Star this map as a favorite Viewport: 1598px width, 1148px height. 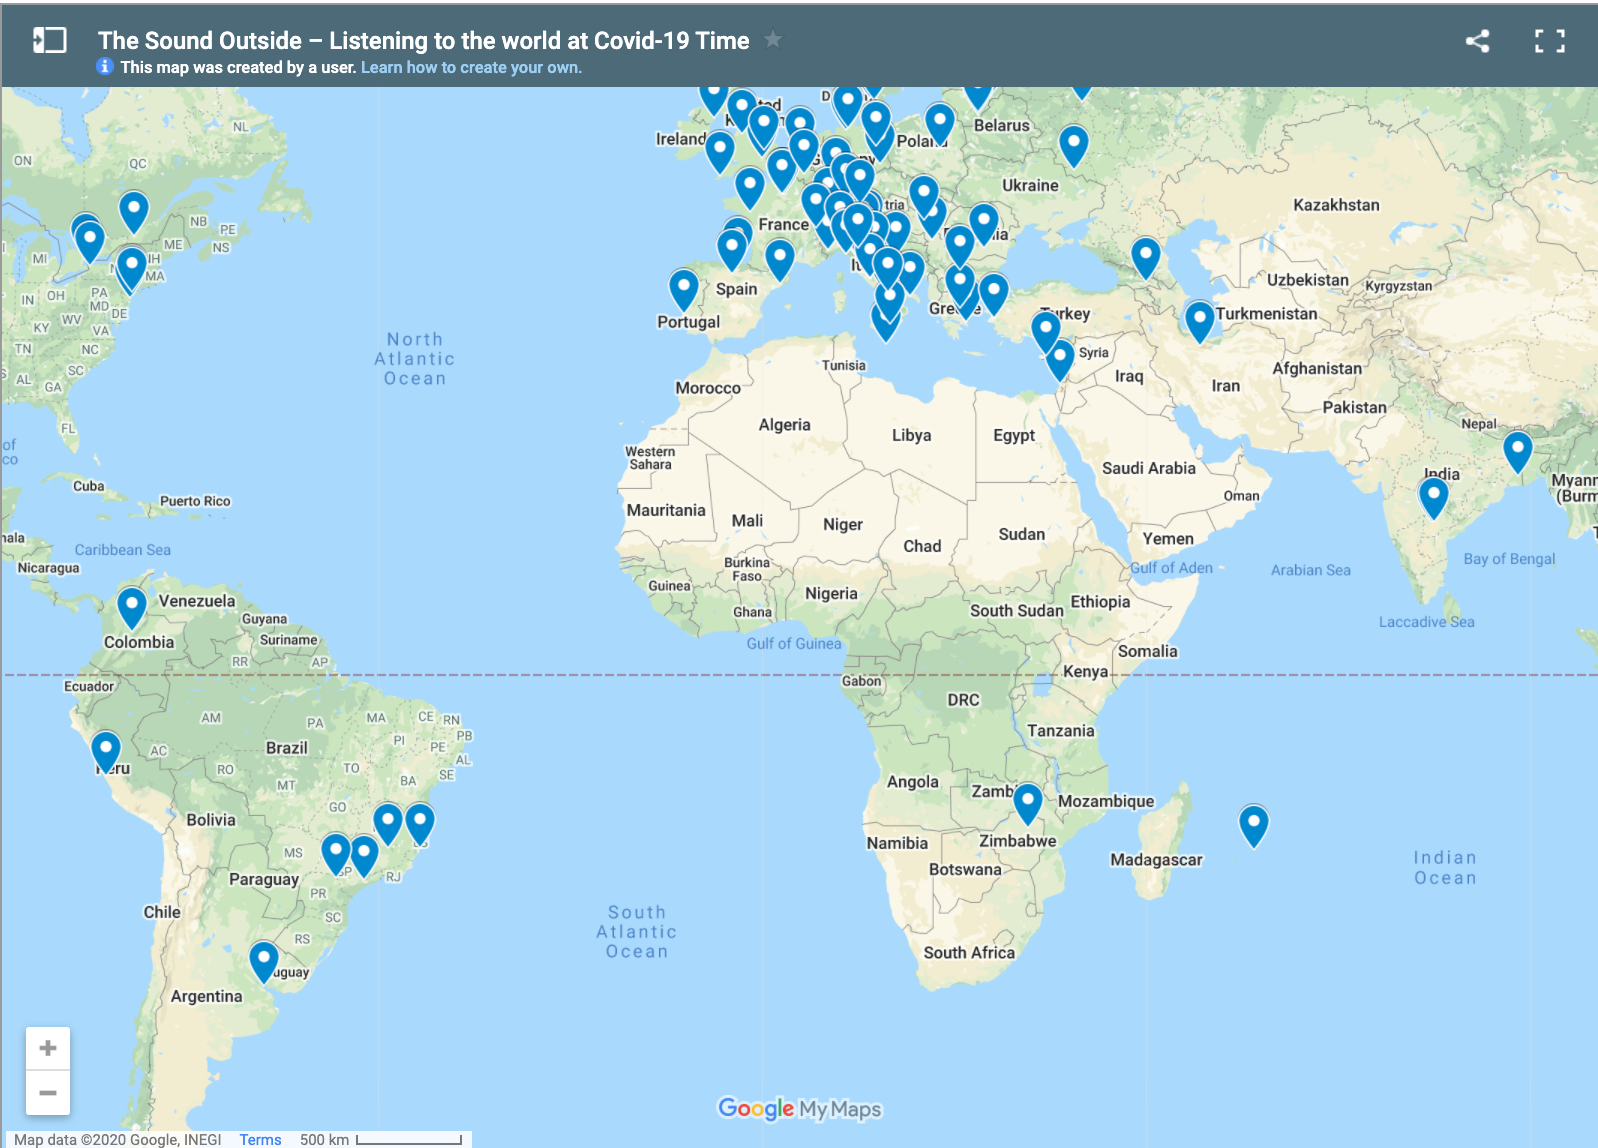point(772,40)
